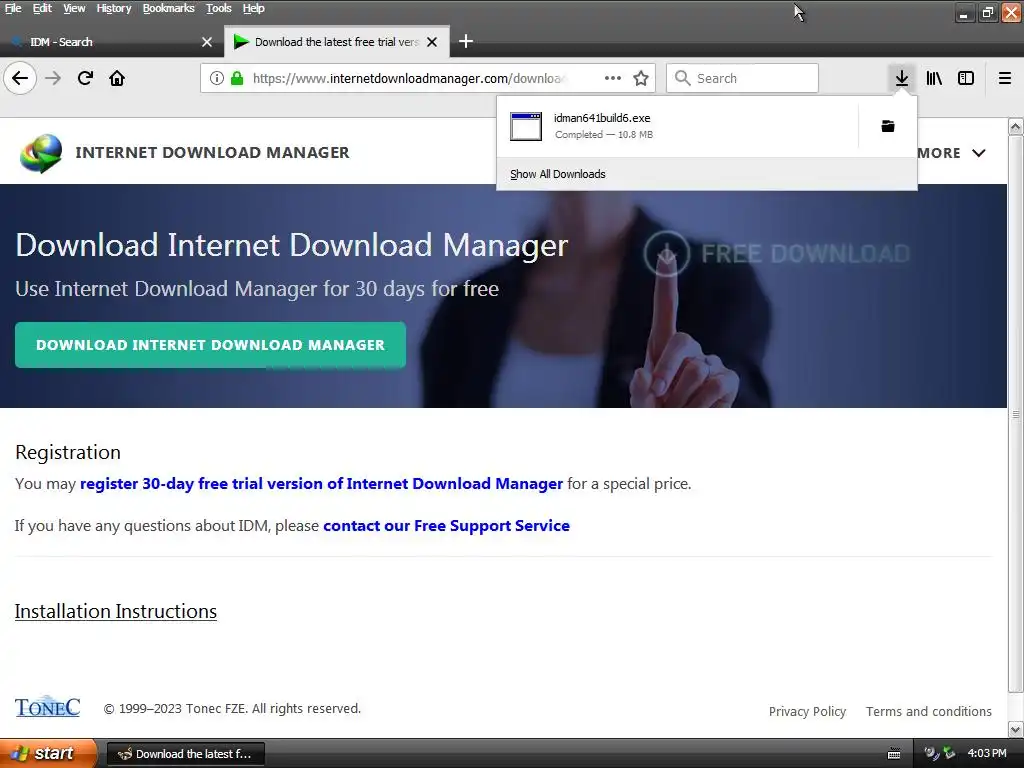Open page actions three-dot menu
1024x768 pixels.
coord(613,78)
